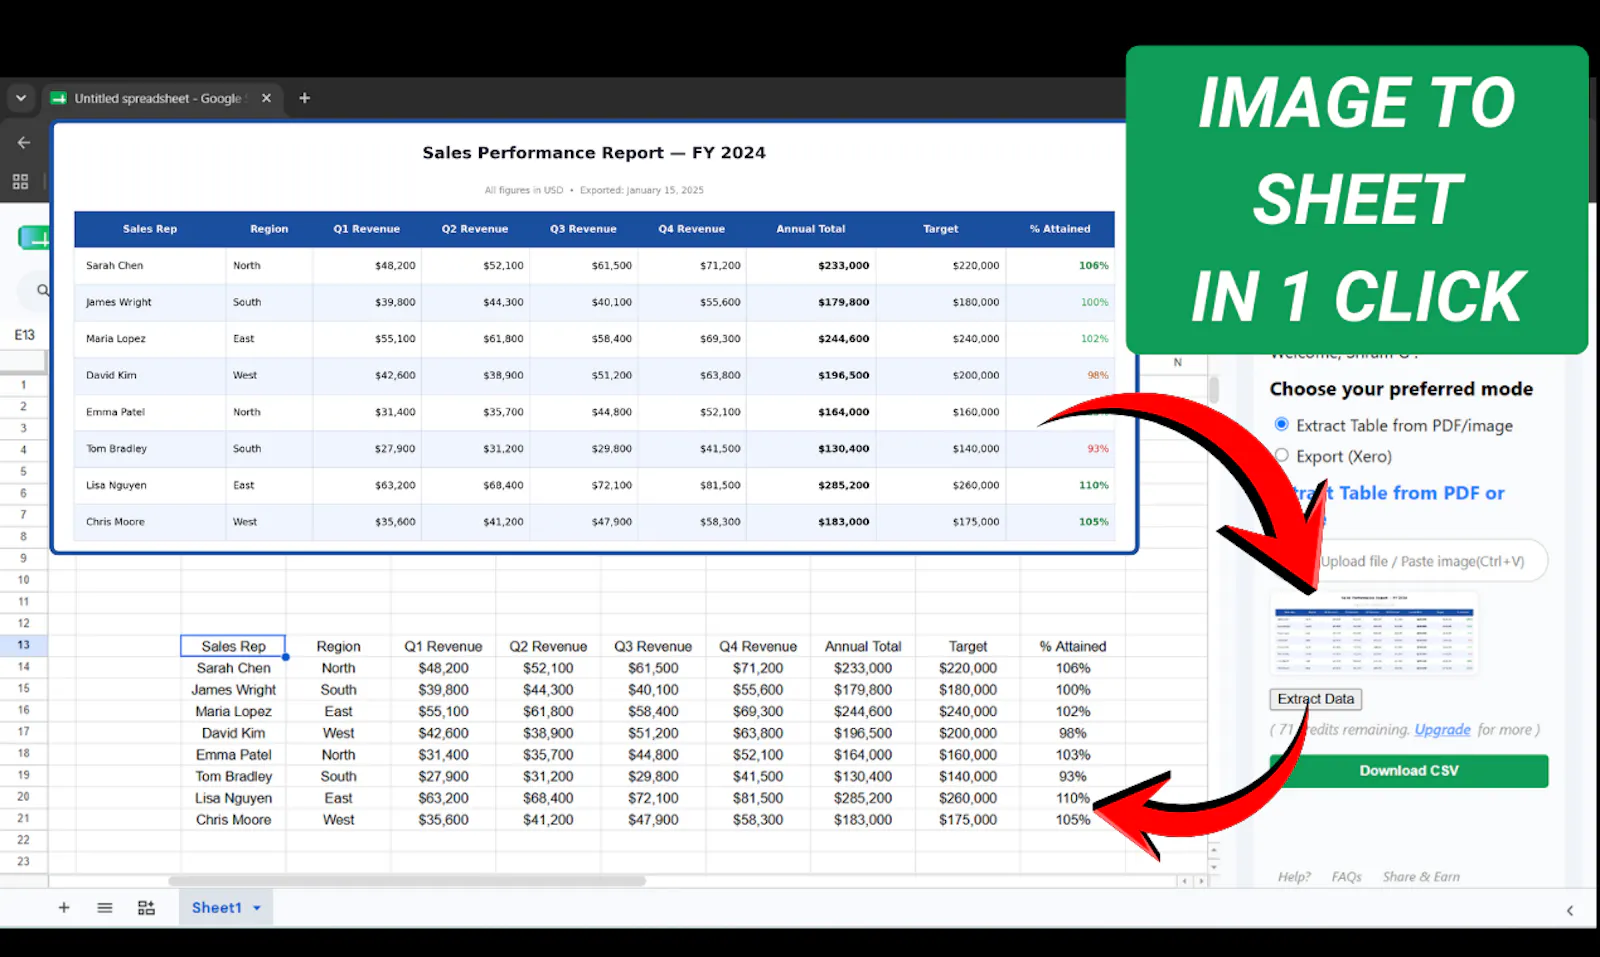This screenshot has width=1600, height=957.
Task: Select row header 20
Action: [23, 797]
